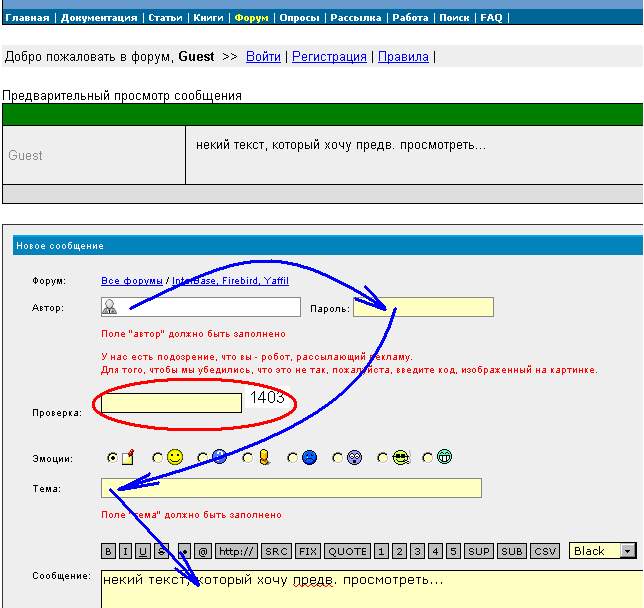Screen dimensions: 644x608
Task: Focus the Тема subject input field
Action: [x=291, y=488]
